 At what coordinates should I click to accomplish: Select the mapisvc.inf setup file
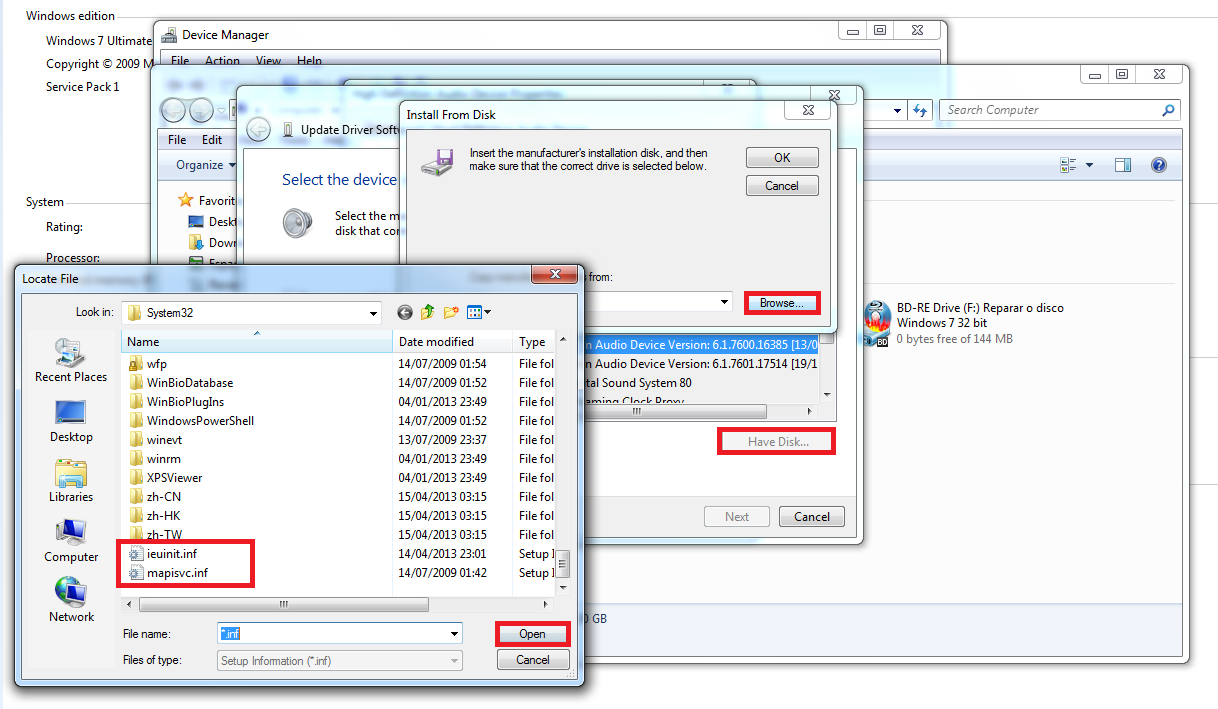(x=169, y=573)
